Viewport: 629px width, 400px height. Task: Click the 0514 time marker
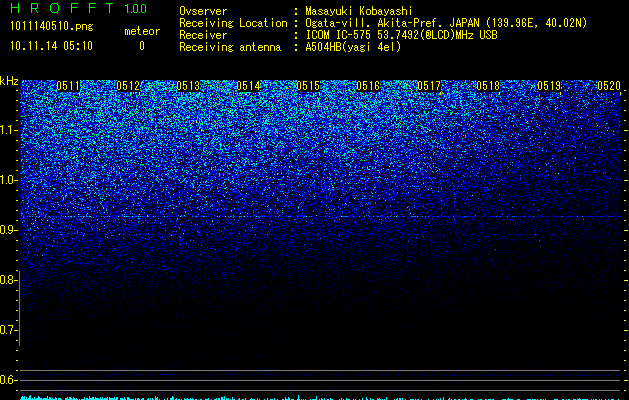(x=248, y=86)
